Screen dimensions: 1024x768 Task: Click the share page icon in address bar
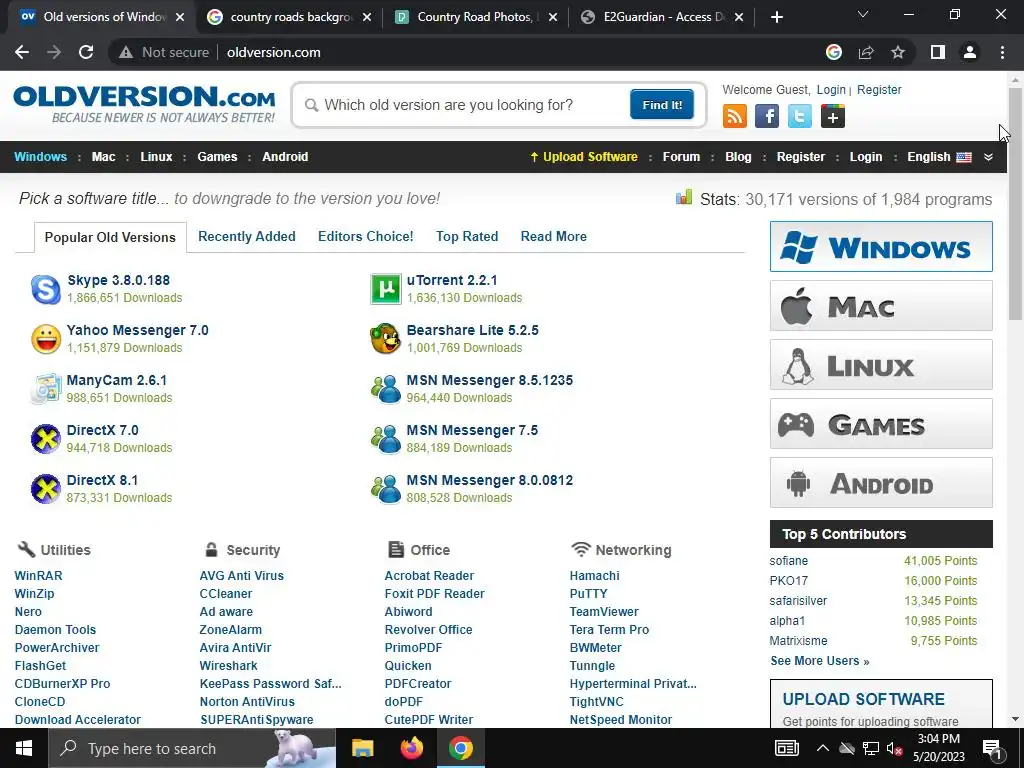coord(866,52)
